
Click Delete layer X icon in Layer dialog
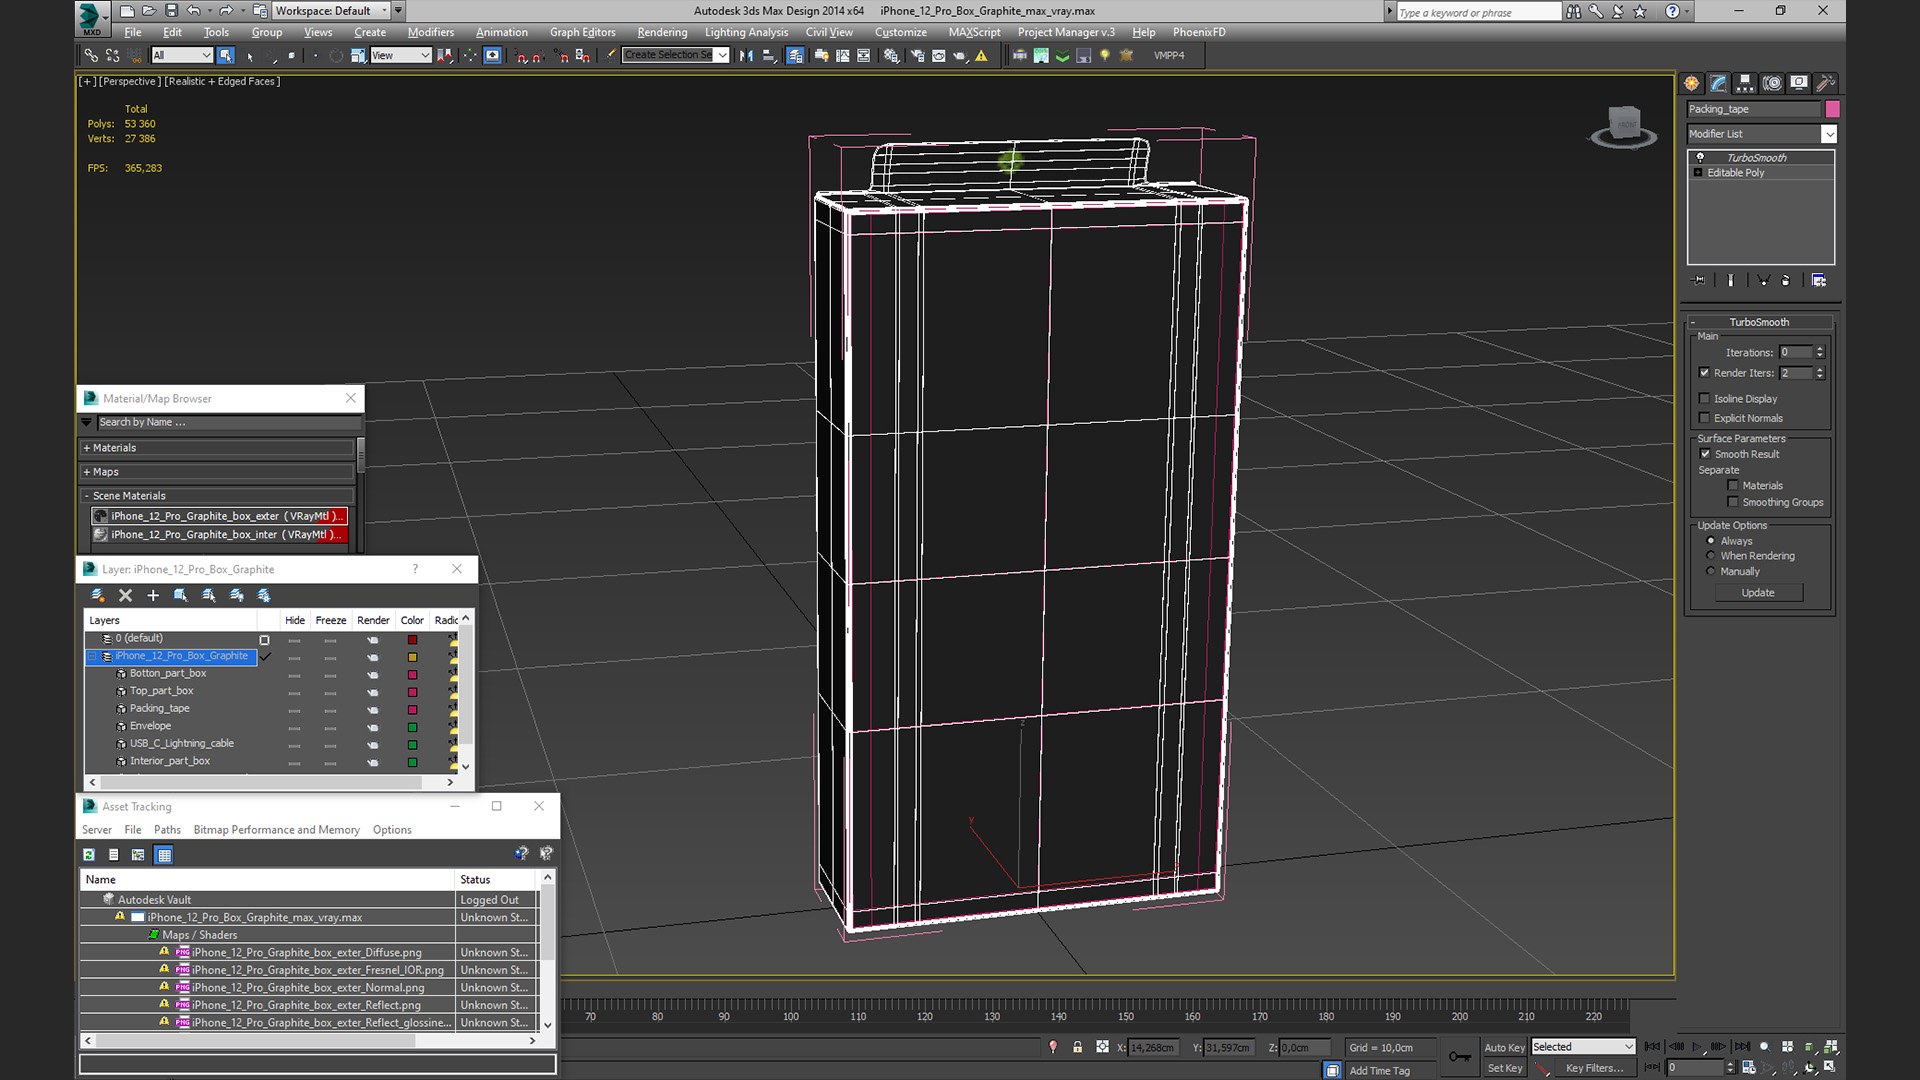coord(125,595)
